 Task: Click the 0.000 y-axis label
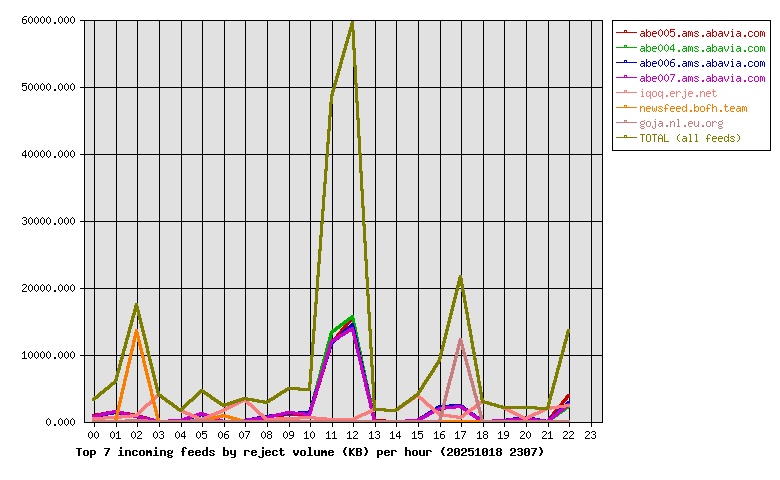(60, 422)
